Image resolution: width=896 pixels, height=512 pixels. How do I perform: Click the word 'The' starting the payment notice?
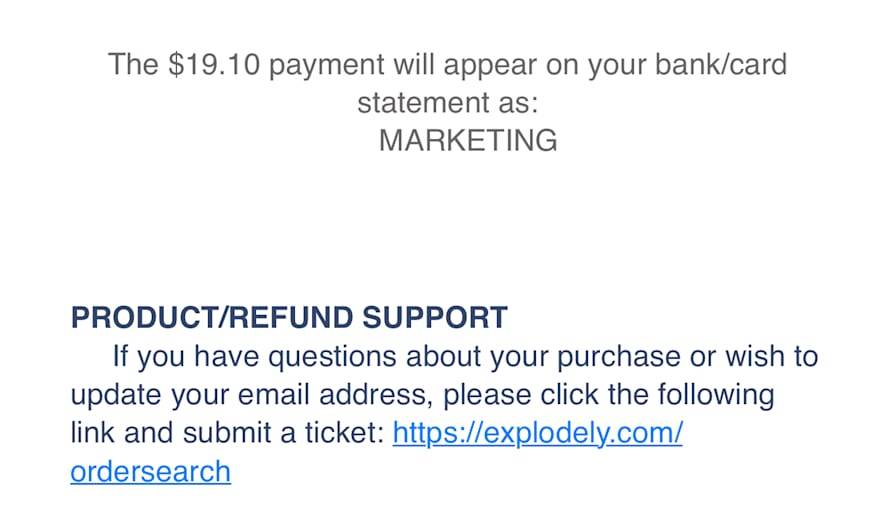click(x=133, y=64)
